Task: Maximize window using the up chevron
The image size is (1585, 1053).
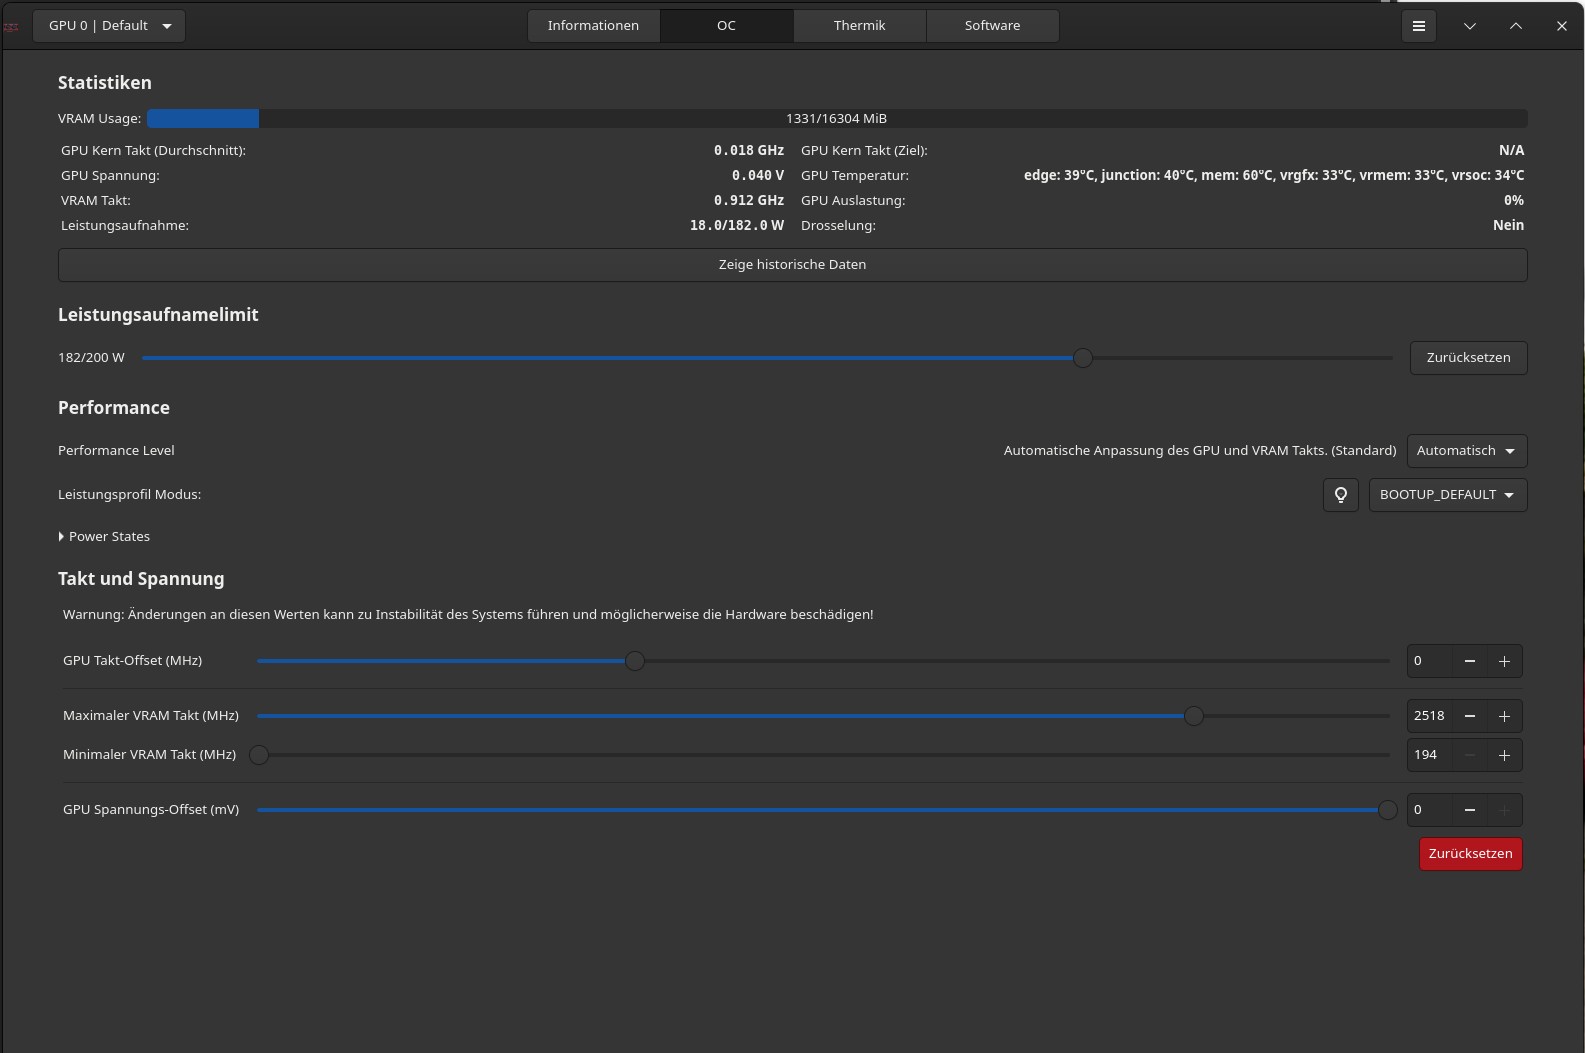Action: coord(1516,26)
